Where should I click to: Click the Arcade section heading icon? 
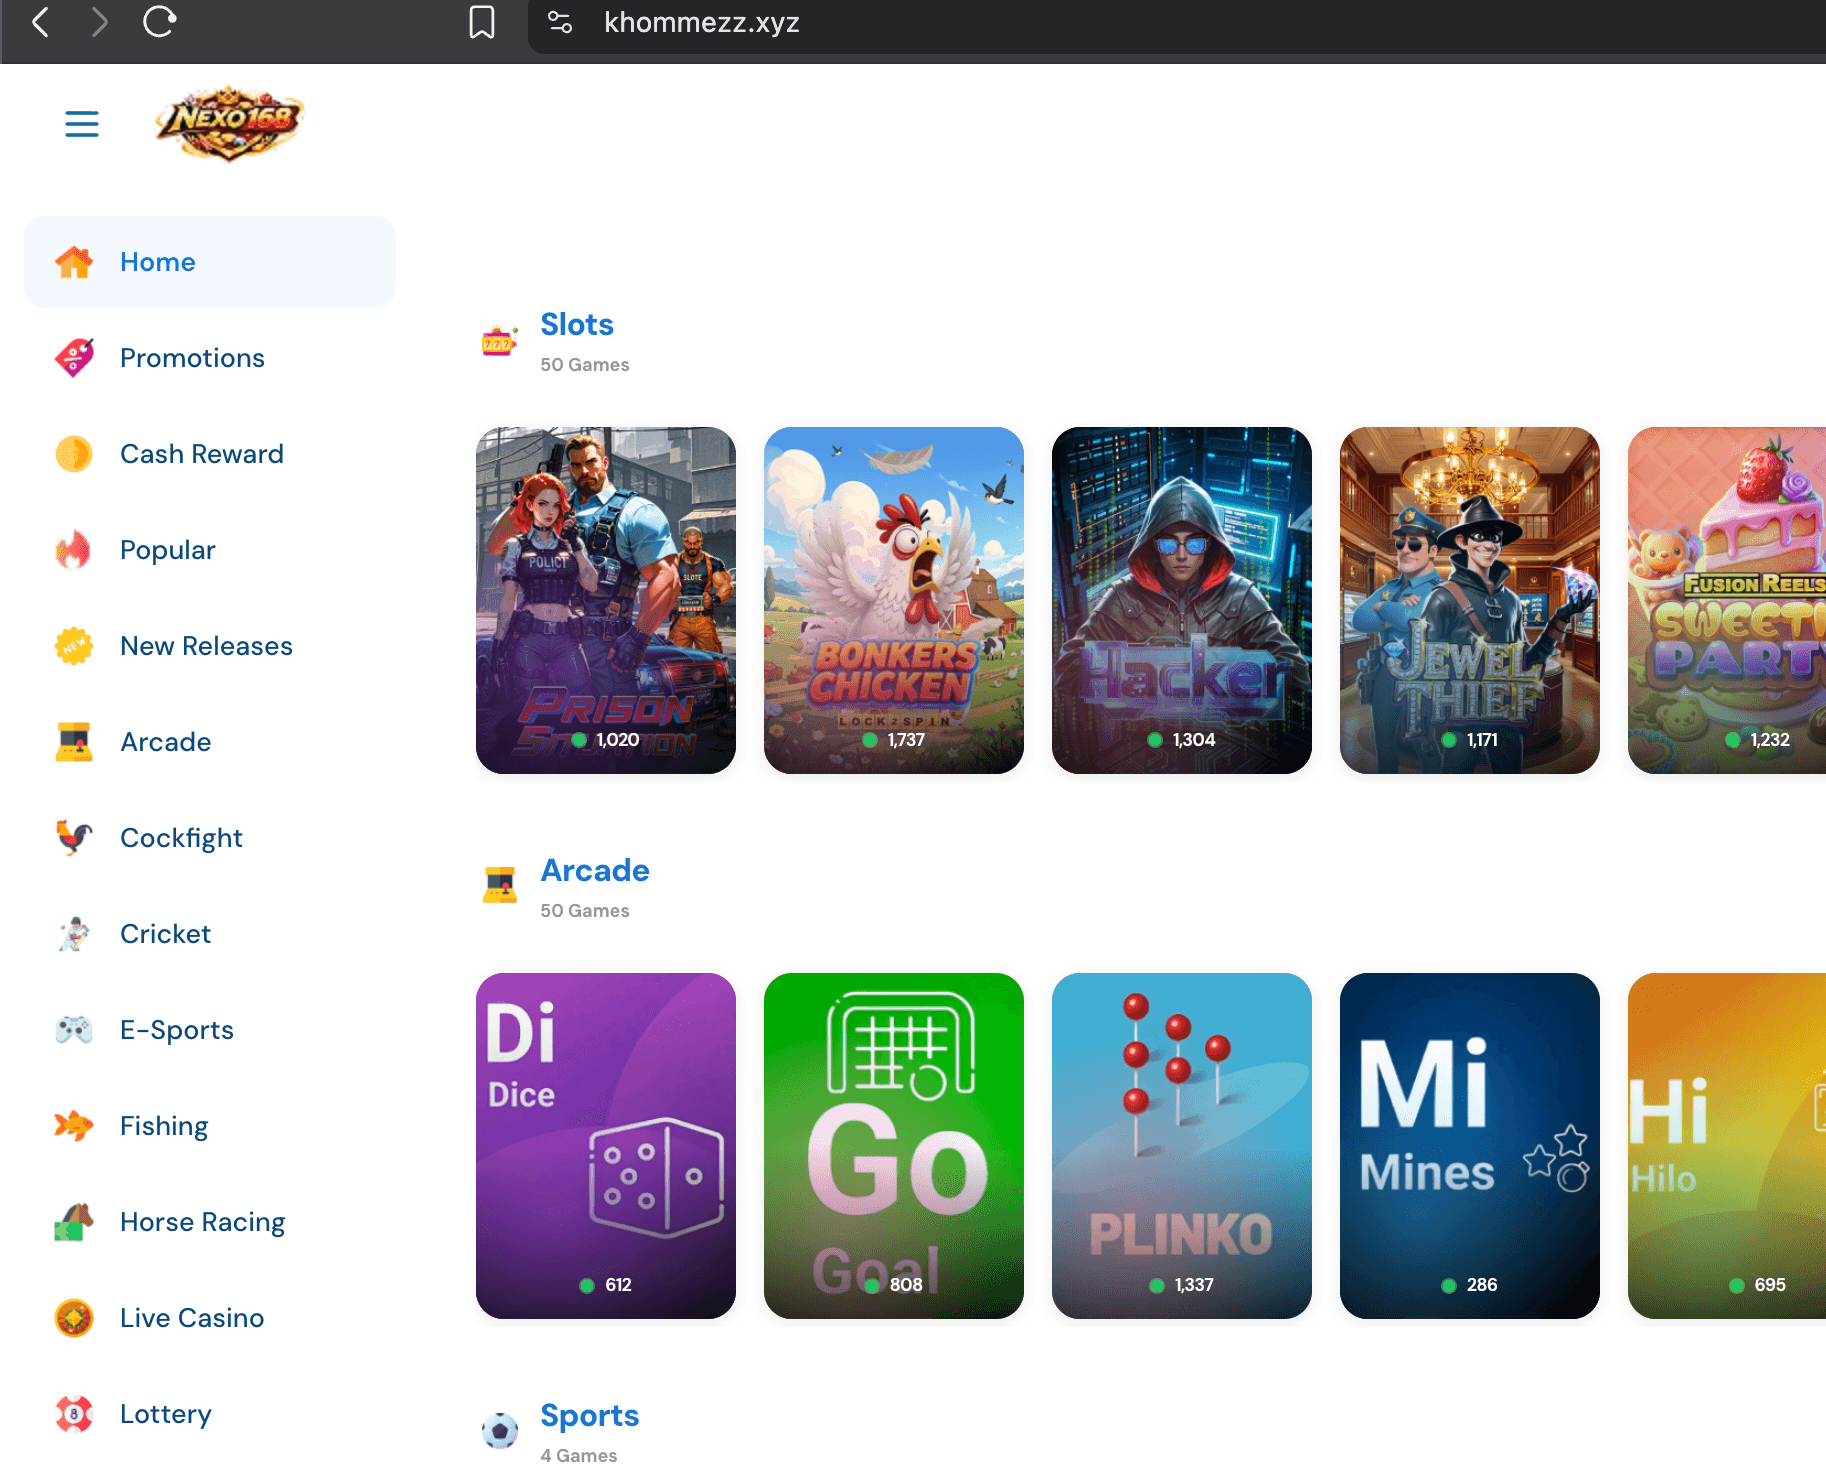point(500,885)
